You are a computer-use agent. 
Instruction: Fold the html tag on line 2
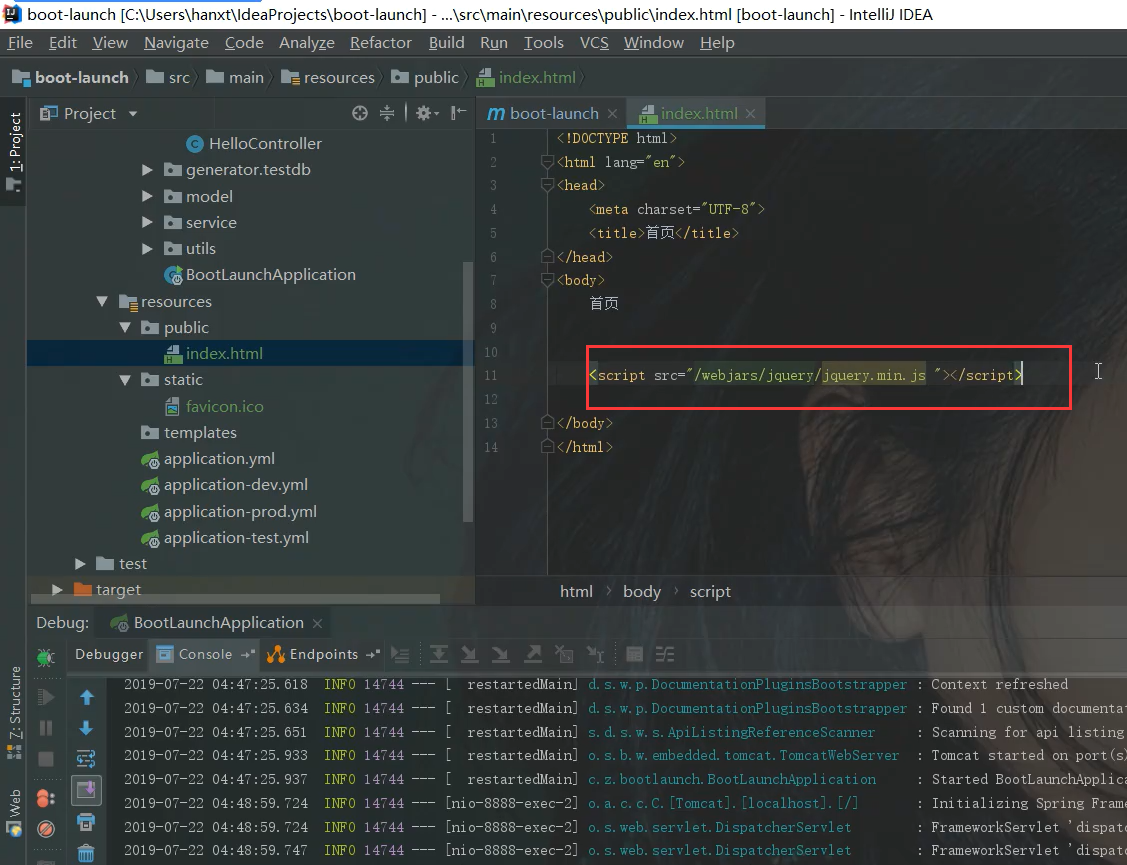(547, 162)
